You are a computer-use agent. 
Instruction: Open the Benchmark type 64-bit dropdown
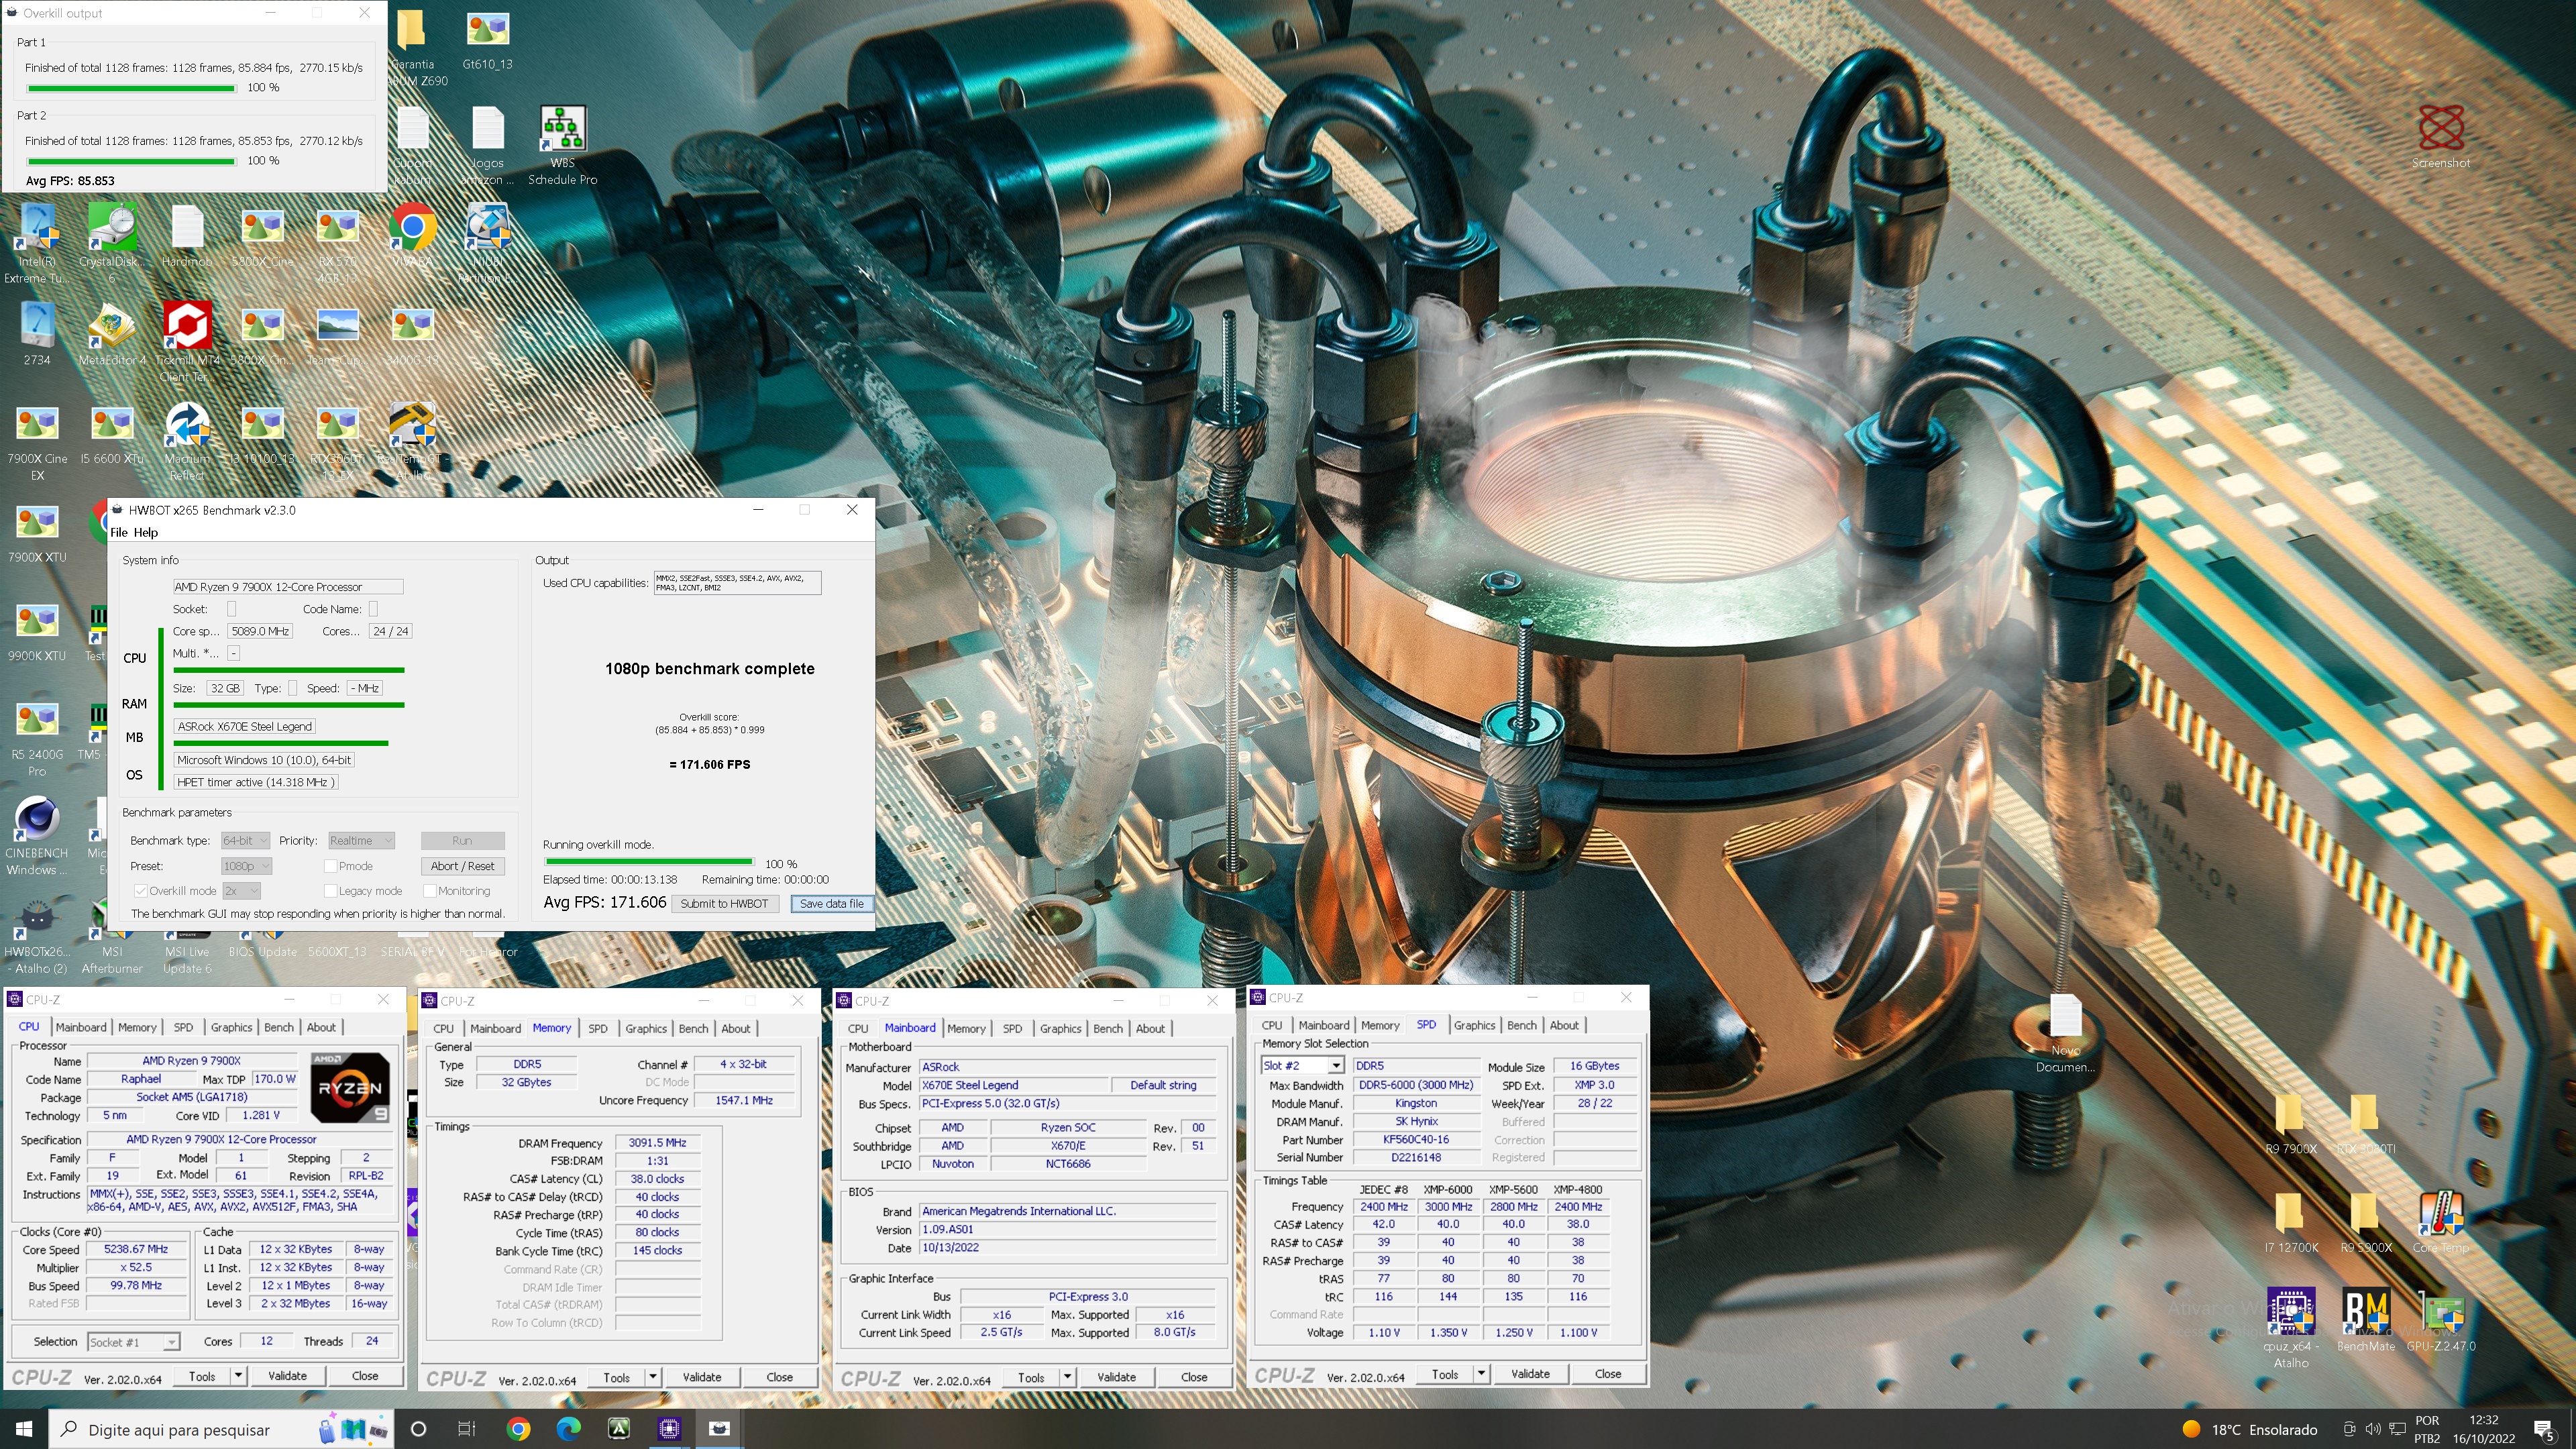point(246,841)
